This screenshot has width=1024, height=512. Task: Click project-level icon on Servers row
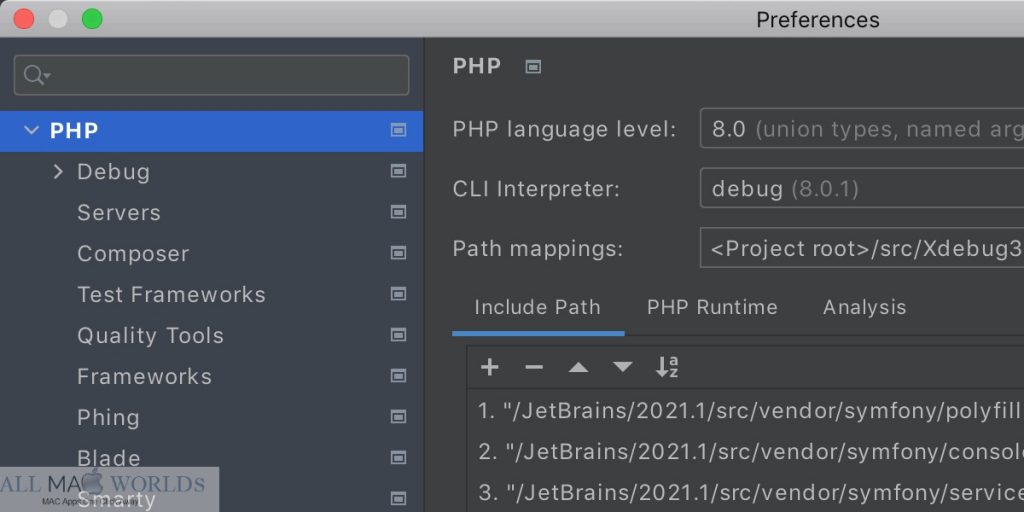coord(398,212)
